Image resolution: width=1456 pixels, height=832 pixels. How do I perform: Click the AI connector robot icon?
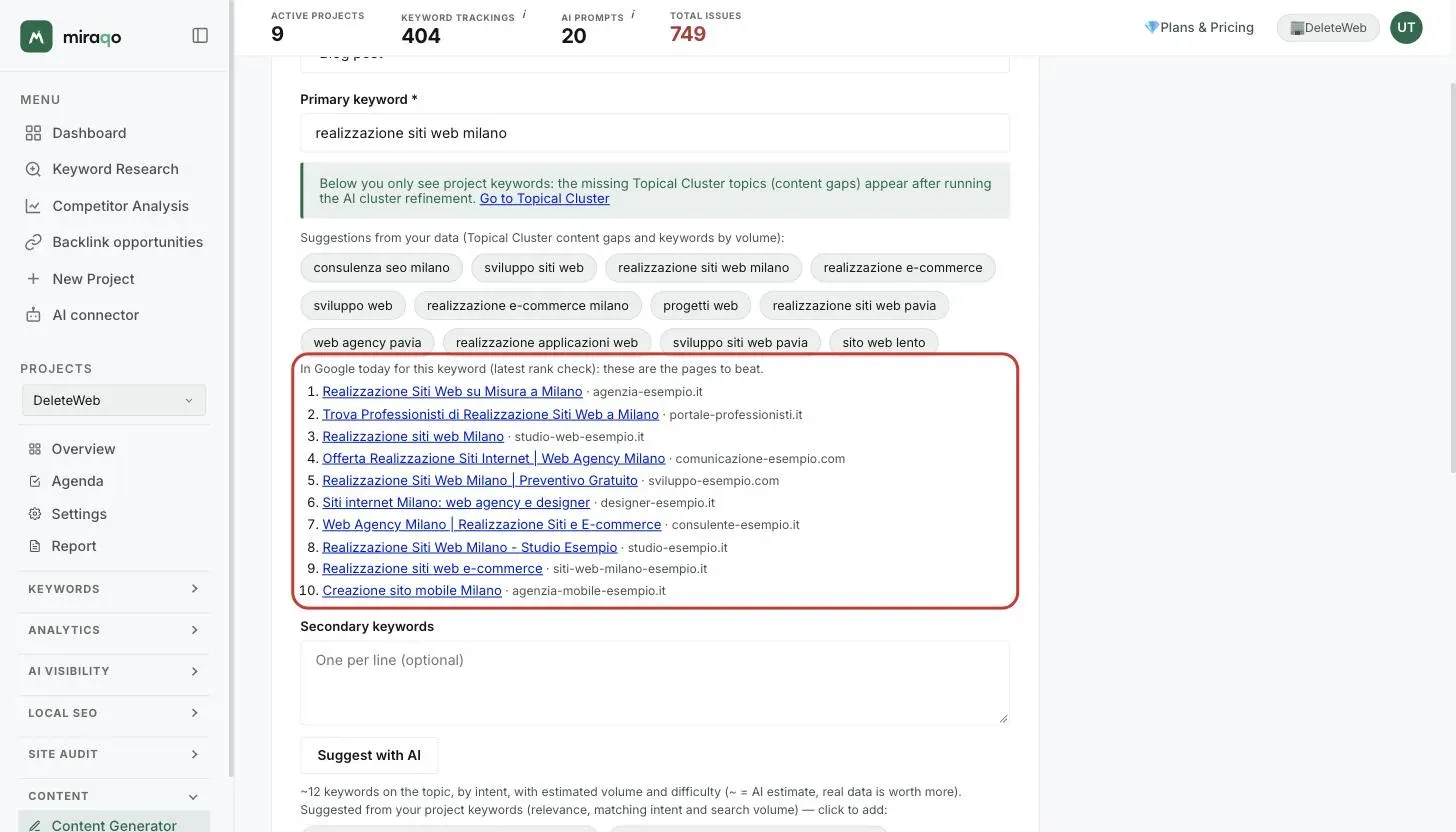pos(33,315)
